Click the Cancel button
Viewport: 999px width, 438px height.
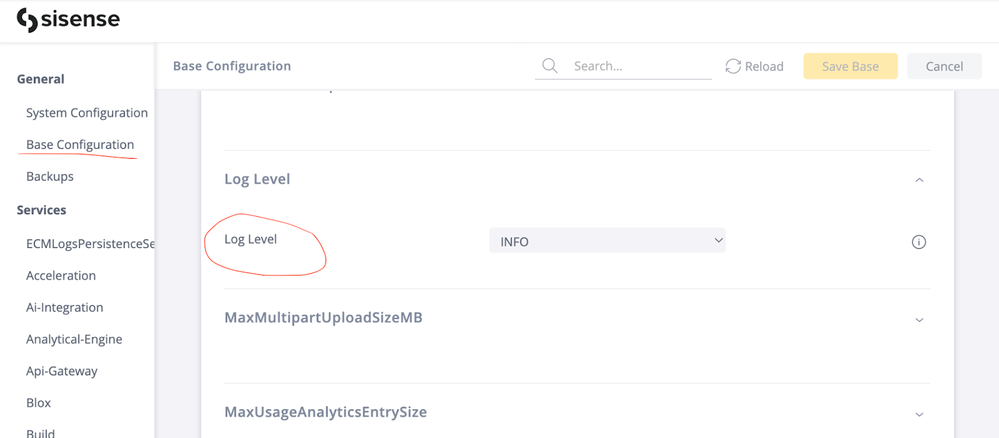coord(944,66)
